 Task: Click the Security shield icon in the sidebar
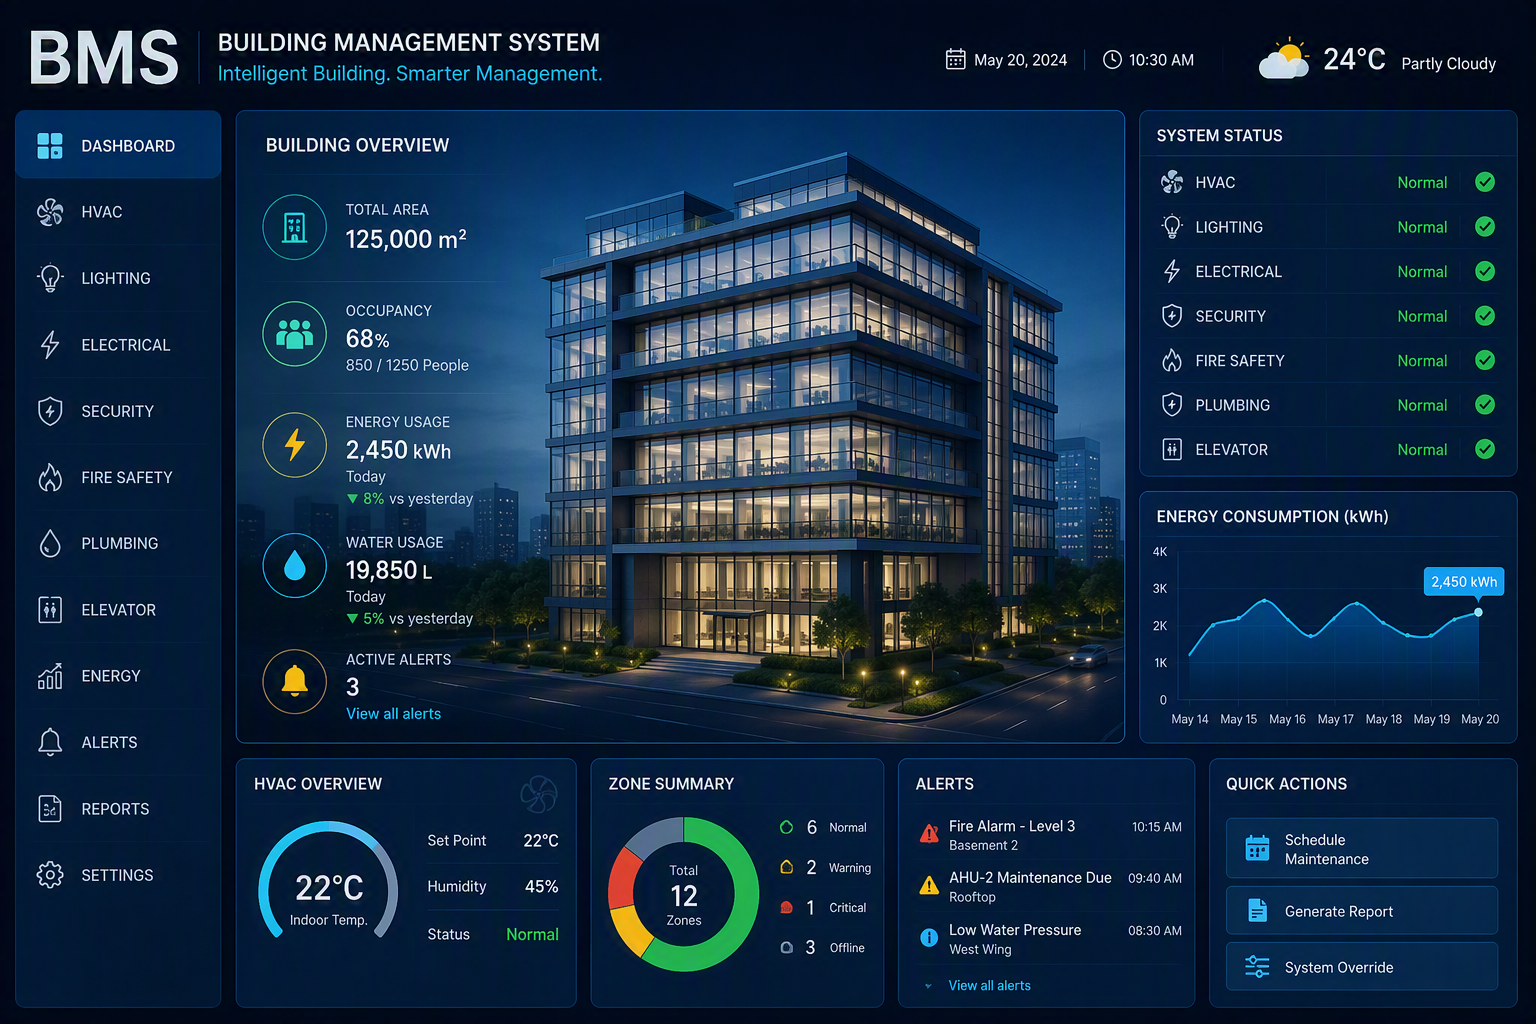50,411
